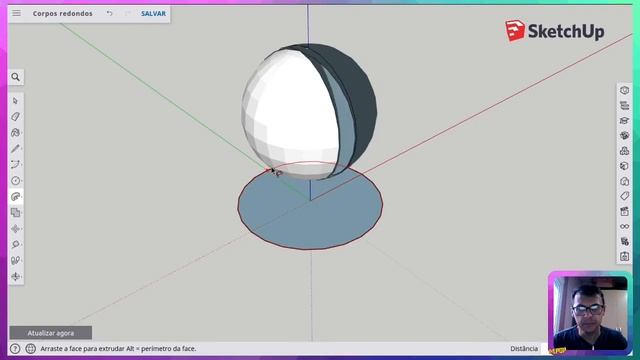The width and height of the screenshot is (640, 360).
Task: Select the overlapping squares Scale tool
Action: 16,212
